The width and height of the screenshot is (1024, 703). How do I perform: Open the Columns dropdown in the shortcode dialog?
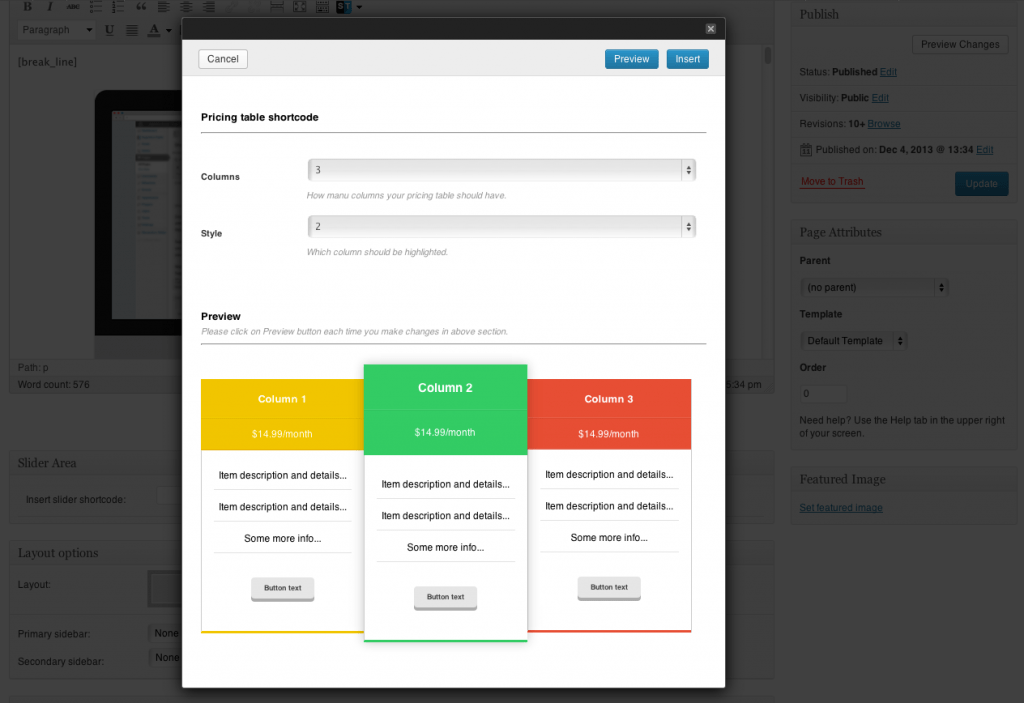tap(500, 169)
